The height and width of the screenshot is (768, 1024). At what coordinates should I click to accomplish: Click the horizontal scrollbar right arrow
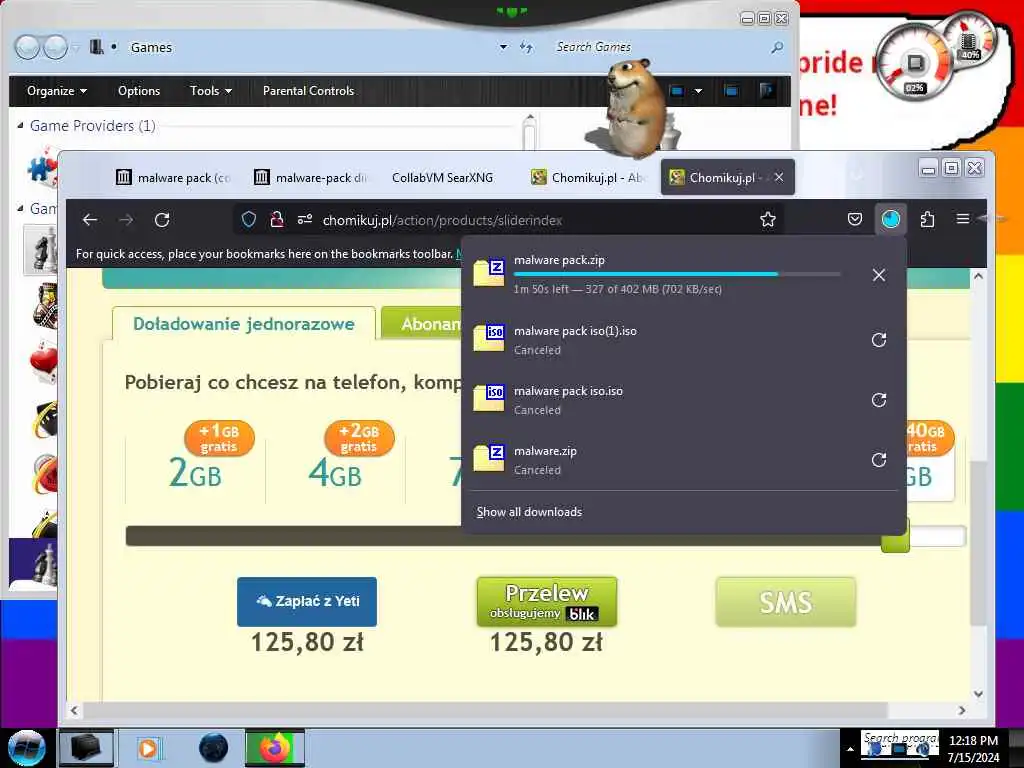pos(962,711)
